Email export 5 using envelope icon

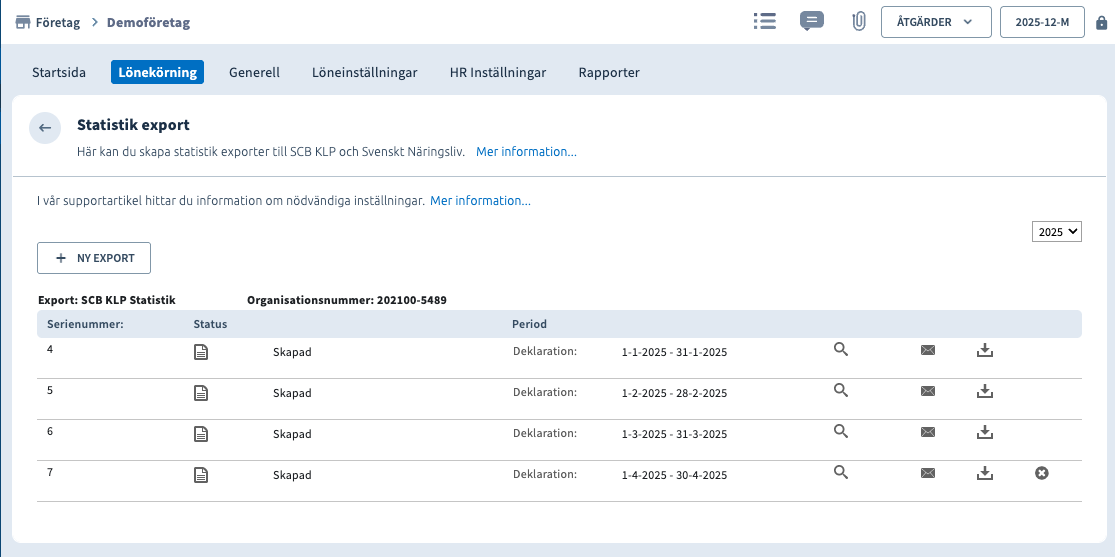(x=927, y=391)
